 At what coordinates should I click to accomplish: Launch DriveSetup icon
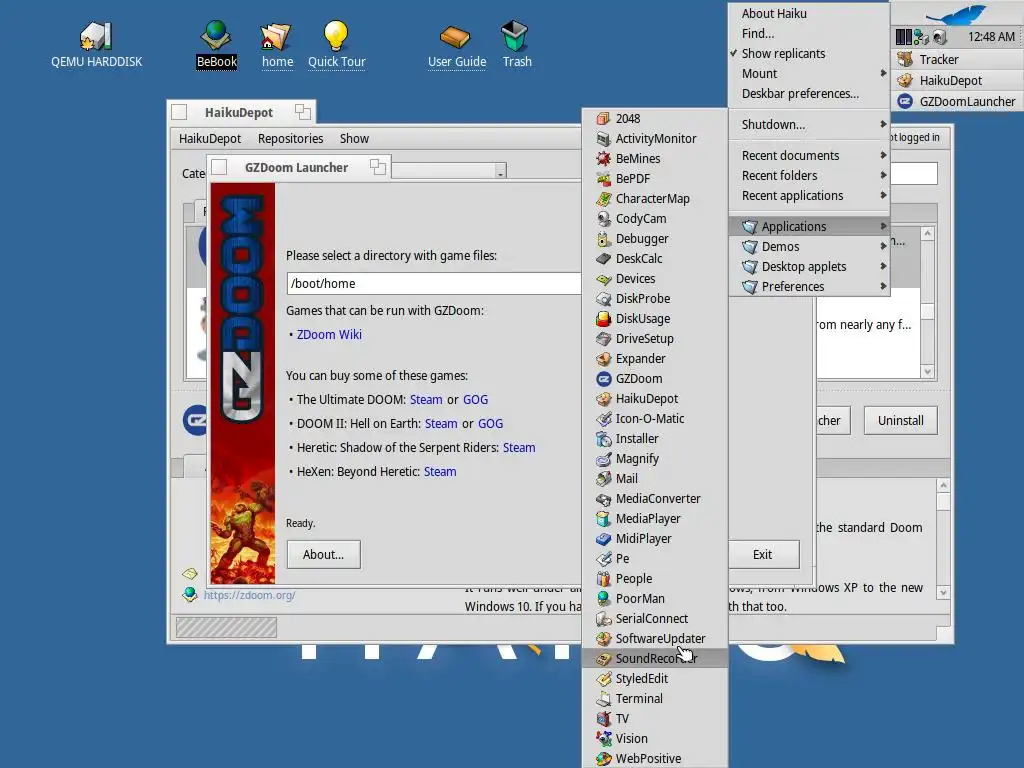(x=603, y=339)
